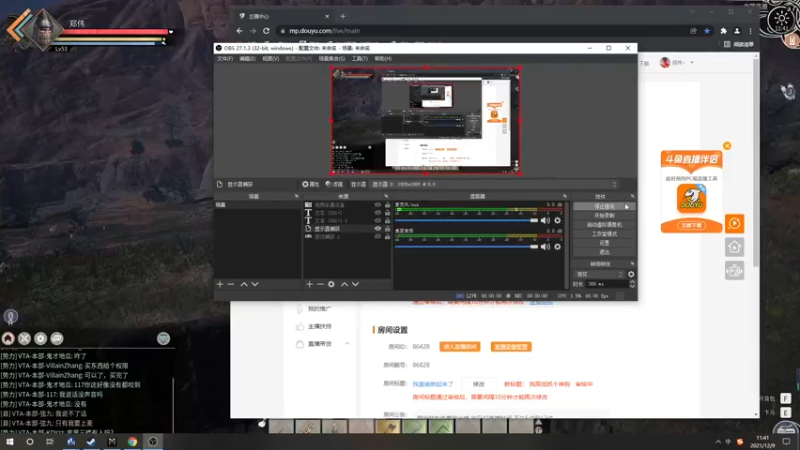Move the scene down with down arrow
The height and width of the screenshot is (450, 800).
[x=255, y=284]
